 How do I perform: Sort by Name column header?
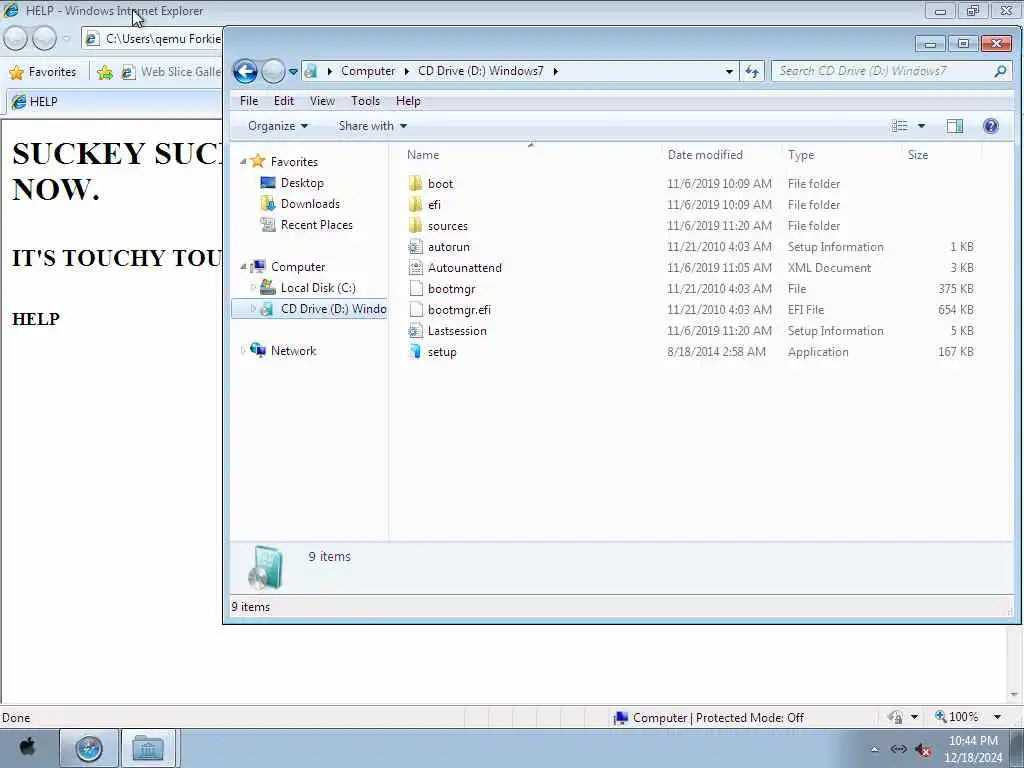point(423,155)
